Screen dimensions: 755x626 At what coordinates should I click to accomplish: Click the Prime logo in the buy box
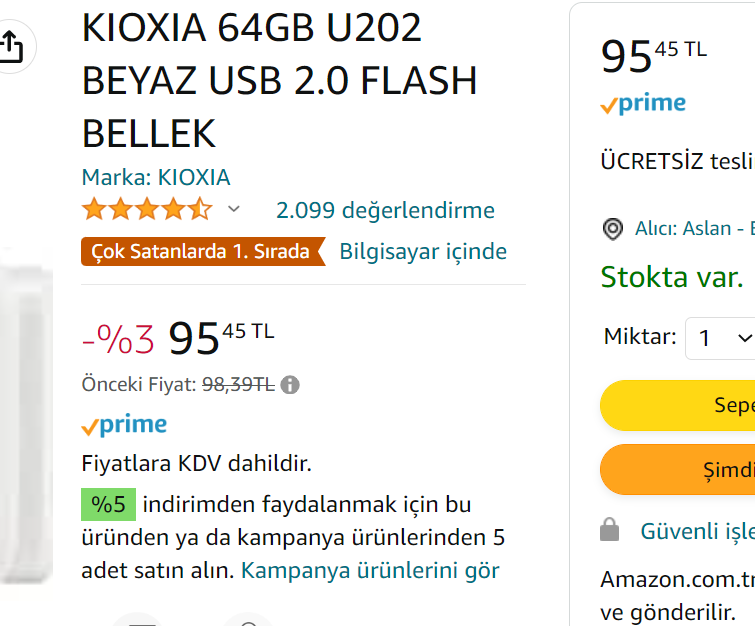pyautogui.click(x=643, y=104)
